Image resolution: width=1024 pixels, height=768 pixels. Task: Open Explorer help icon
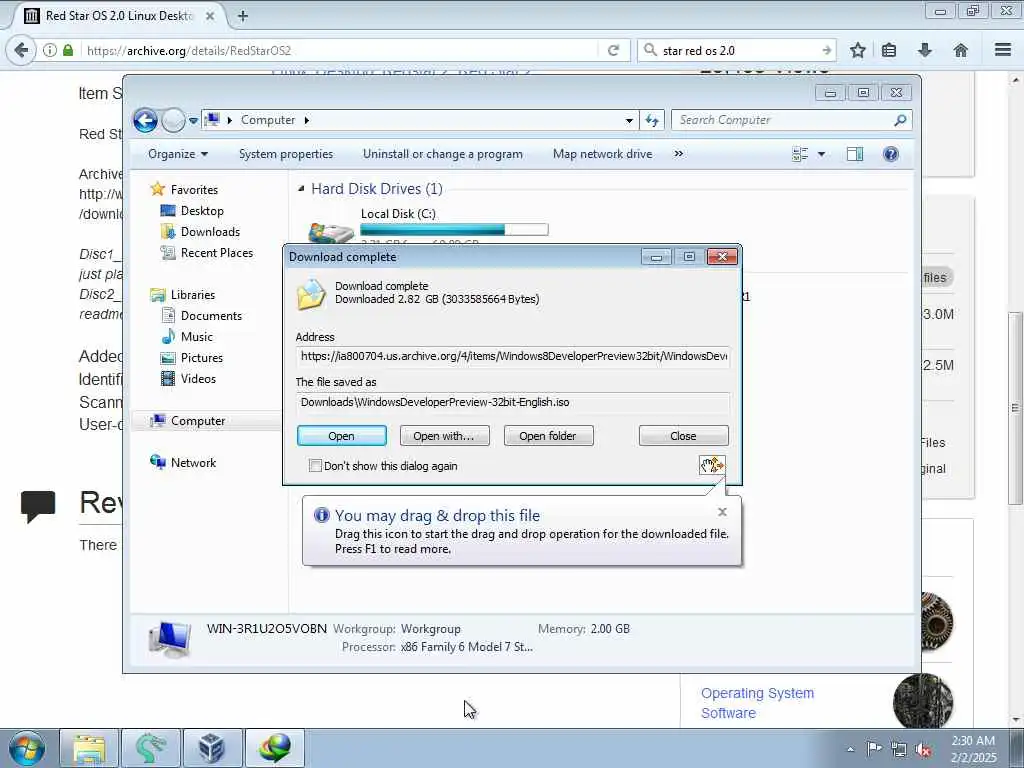890,154
